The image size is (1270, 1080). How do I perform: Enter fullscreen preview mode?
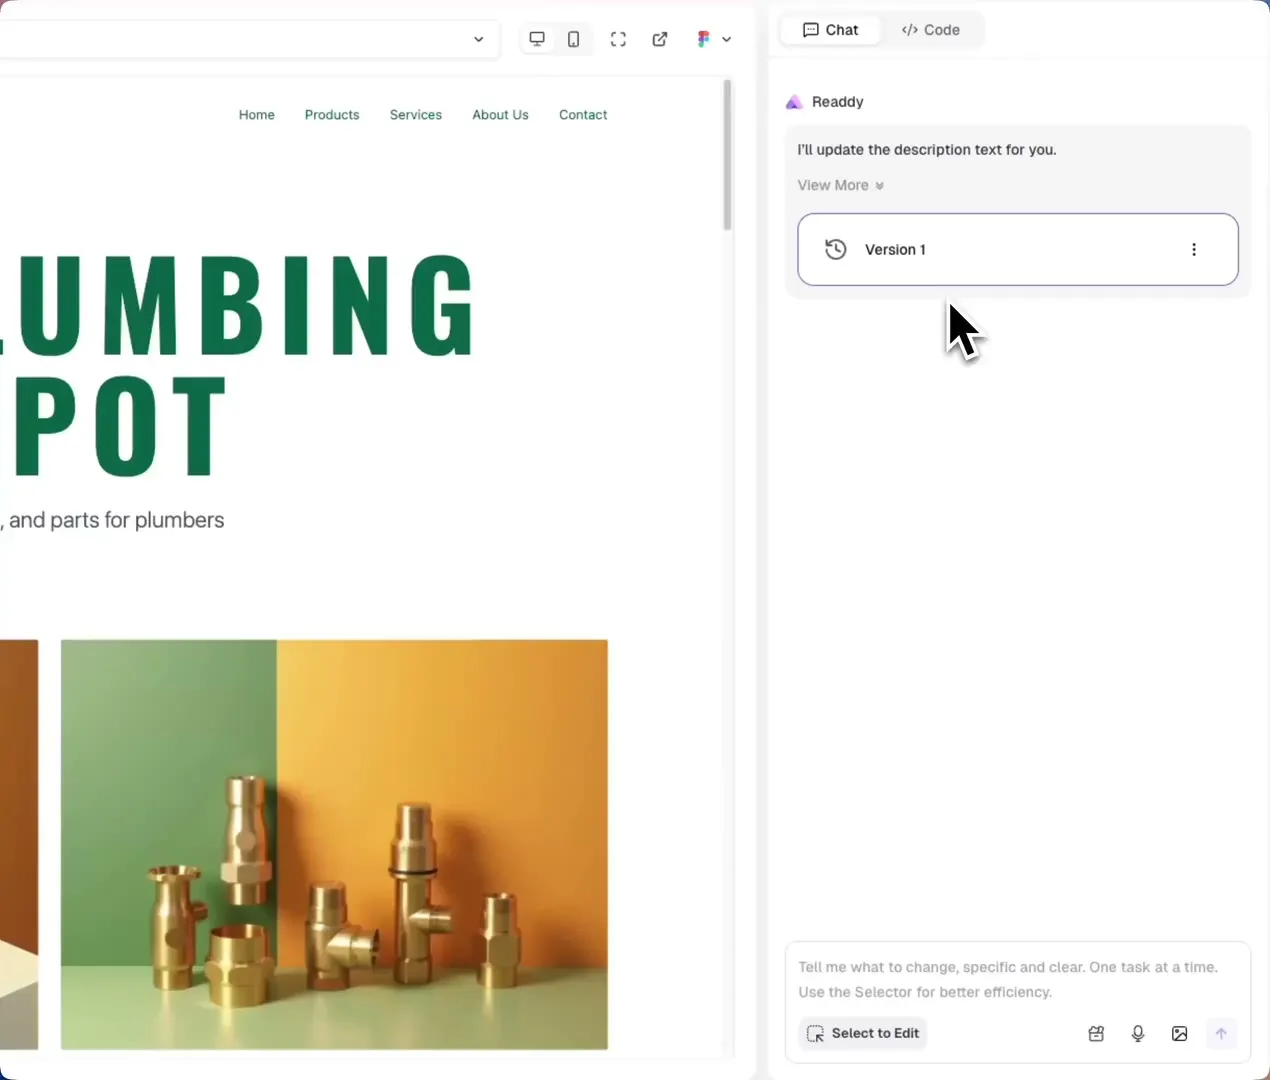618,39
